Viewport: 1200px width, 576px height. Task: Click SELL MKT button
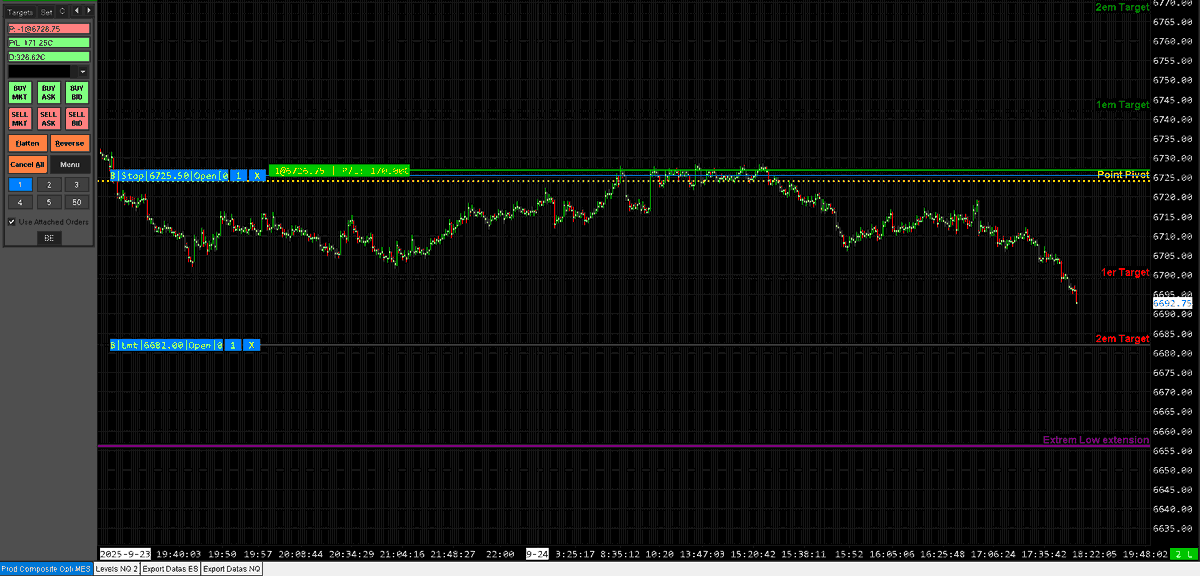point(20,119)
